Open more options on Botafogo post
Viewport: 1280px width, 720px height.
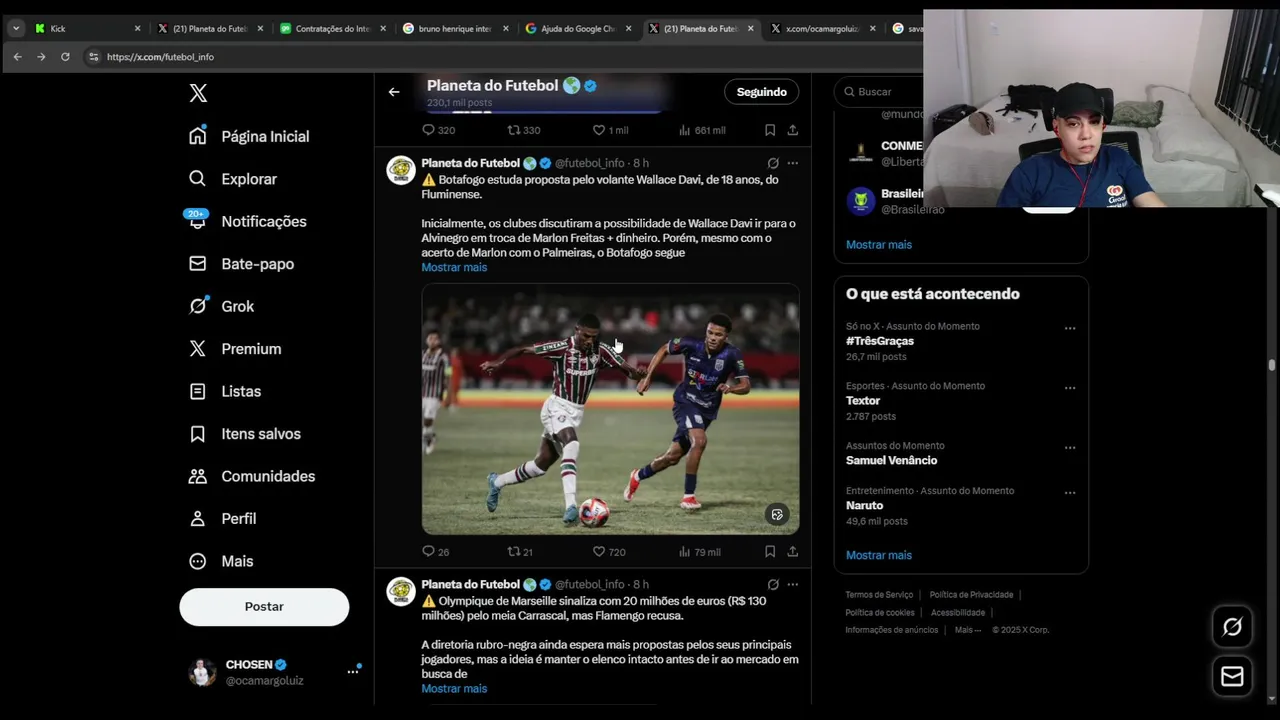click(792, 163)
